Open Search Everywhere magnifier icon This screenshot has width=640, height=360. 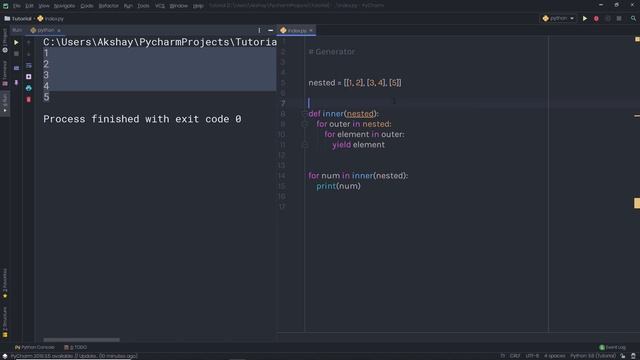pos(633,18)
